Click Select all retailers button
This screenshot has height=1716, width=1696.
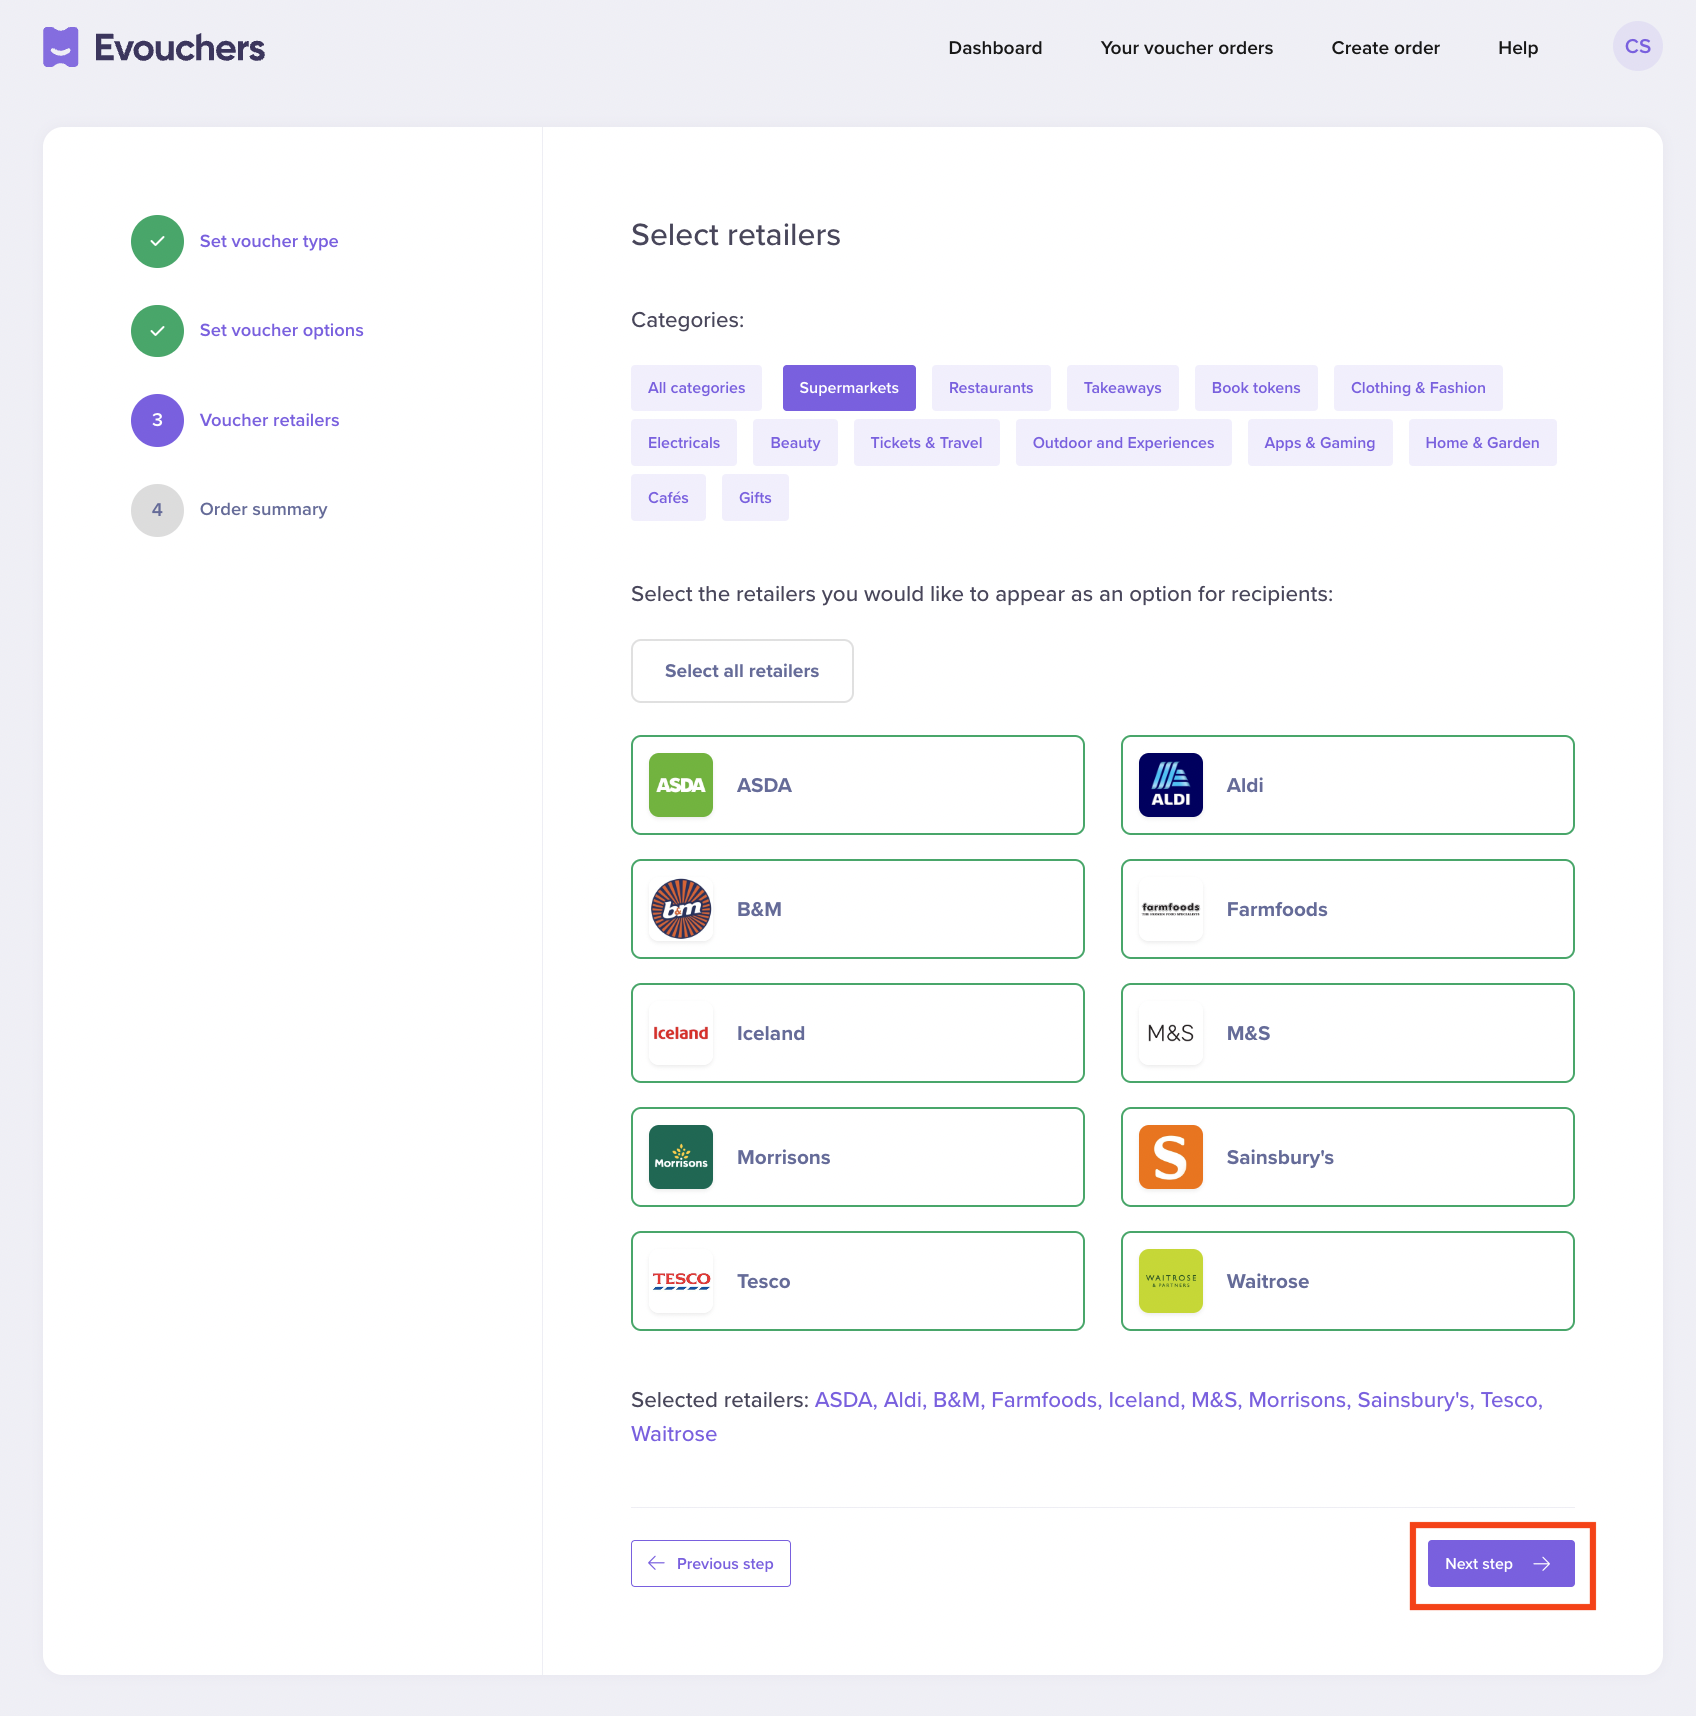pyautogui.click(x=742, y=671)
